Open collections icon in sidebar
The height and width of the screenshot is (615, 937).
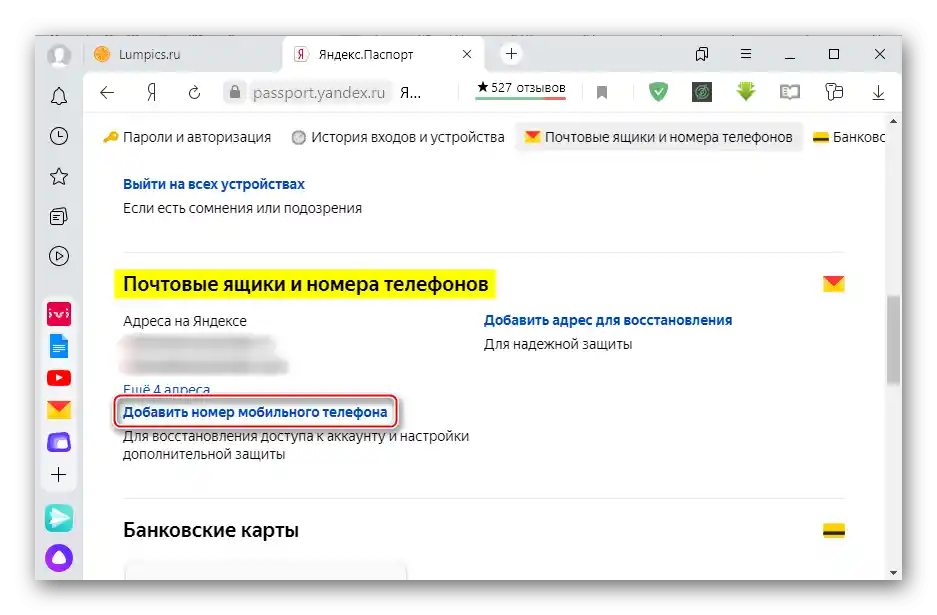point(59,216)
